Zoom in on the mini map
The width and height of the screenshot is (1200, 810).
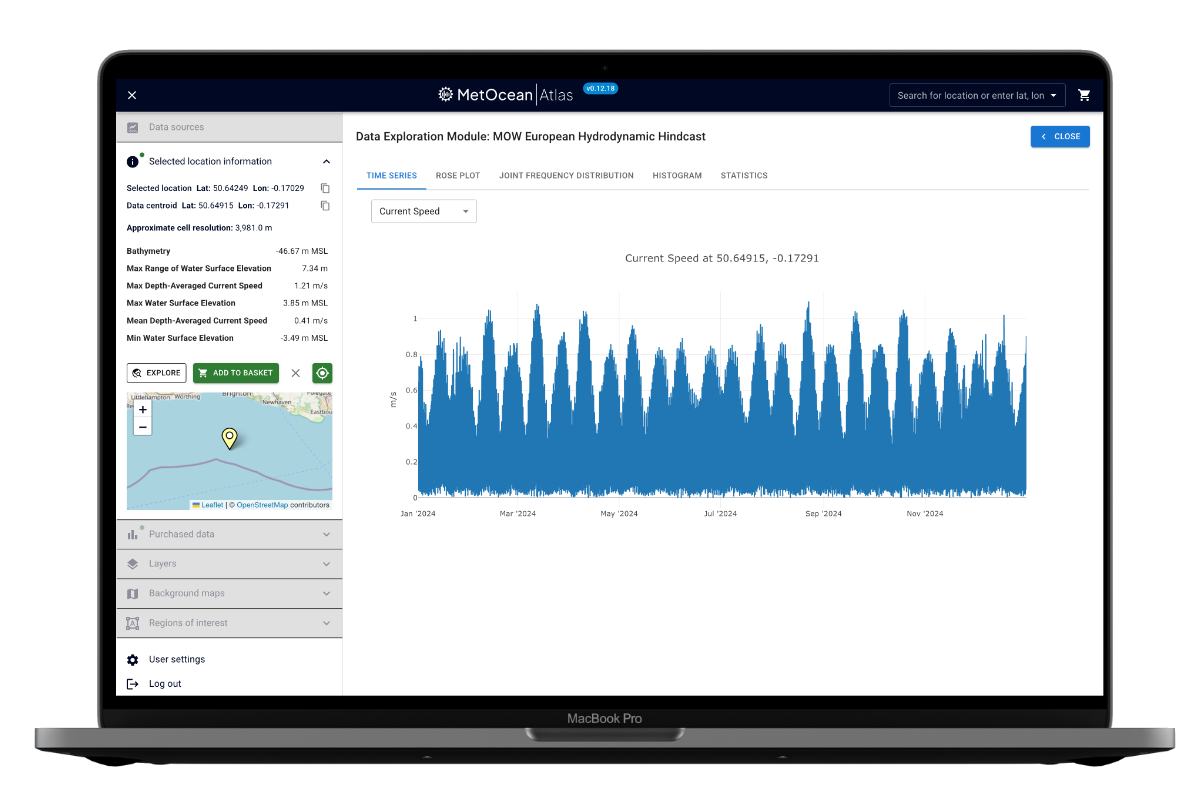coord(143,410)
